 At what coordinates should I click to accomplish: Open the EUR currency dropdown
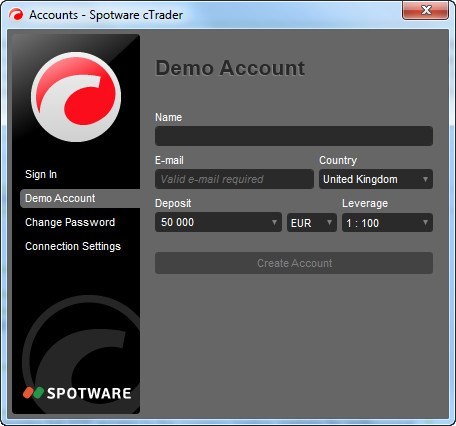(312, 222)
